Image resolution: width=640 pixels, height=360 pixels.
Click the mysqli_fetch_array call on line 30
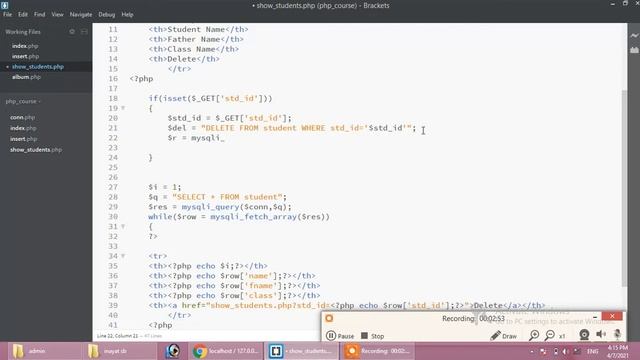pyautogui.click(x=253, y=217)
